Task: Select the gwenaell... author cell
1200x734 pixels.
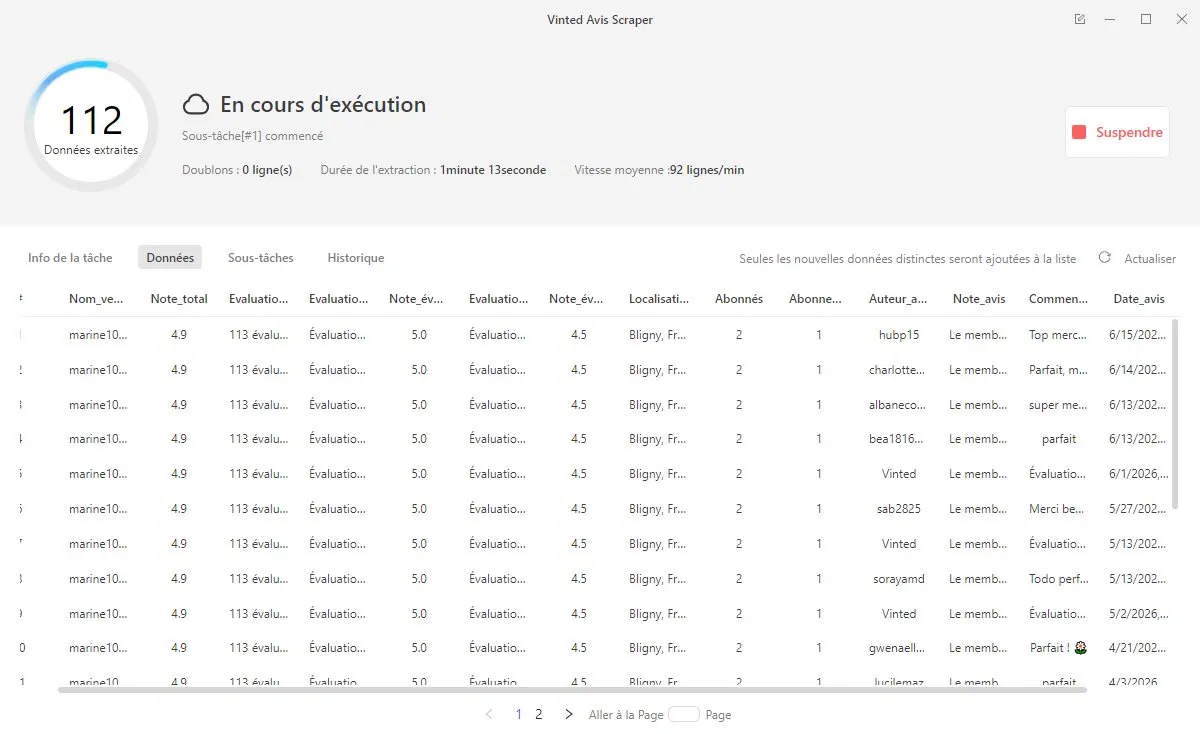Action: click(899, 648)
